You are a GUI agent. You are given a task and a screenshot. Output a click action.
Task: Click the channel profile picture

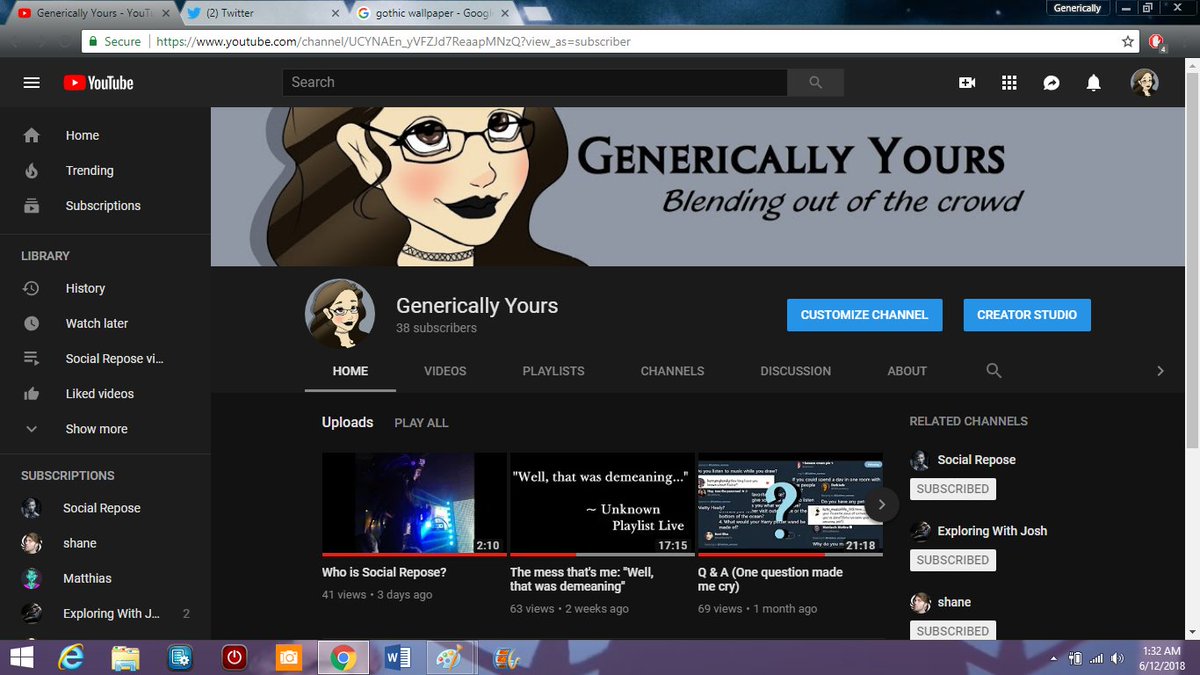click(340, 314)
